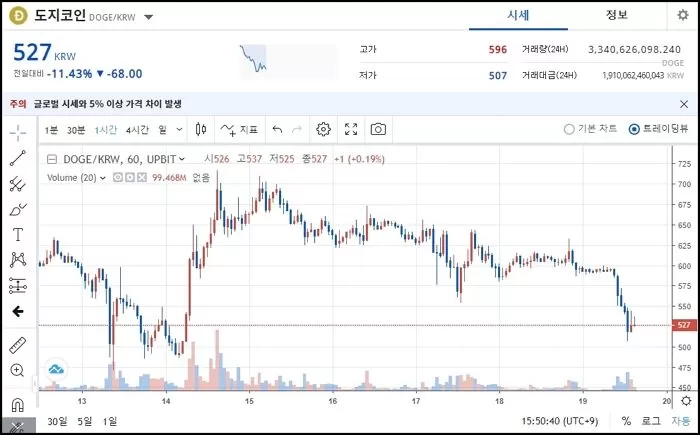Image resolution: width=700 pixels, height=435 pixels.
Task: Dismiss the 주의 price difference warning banner
Action: (x=683, y=103)
